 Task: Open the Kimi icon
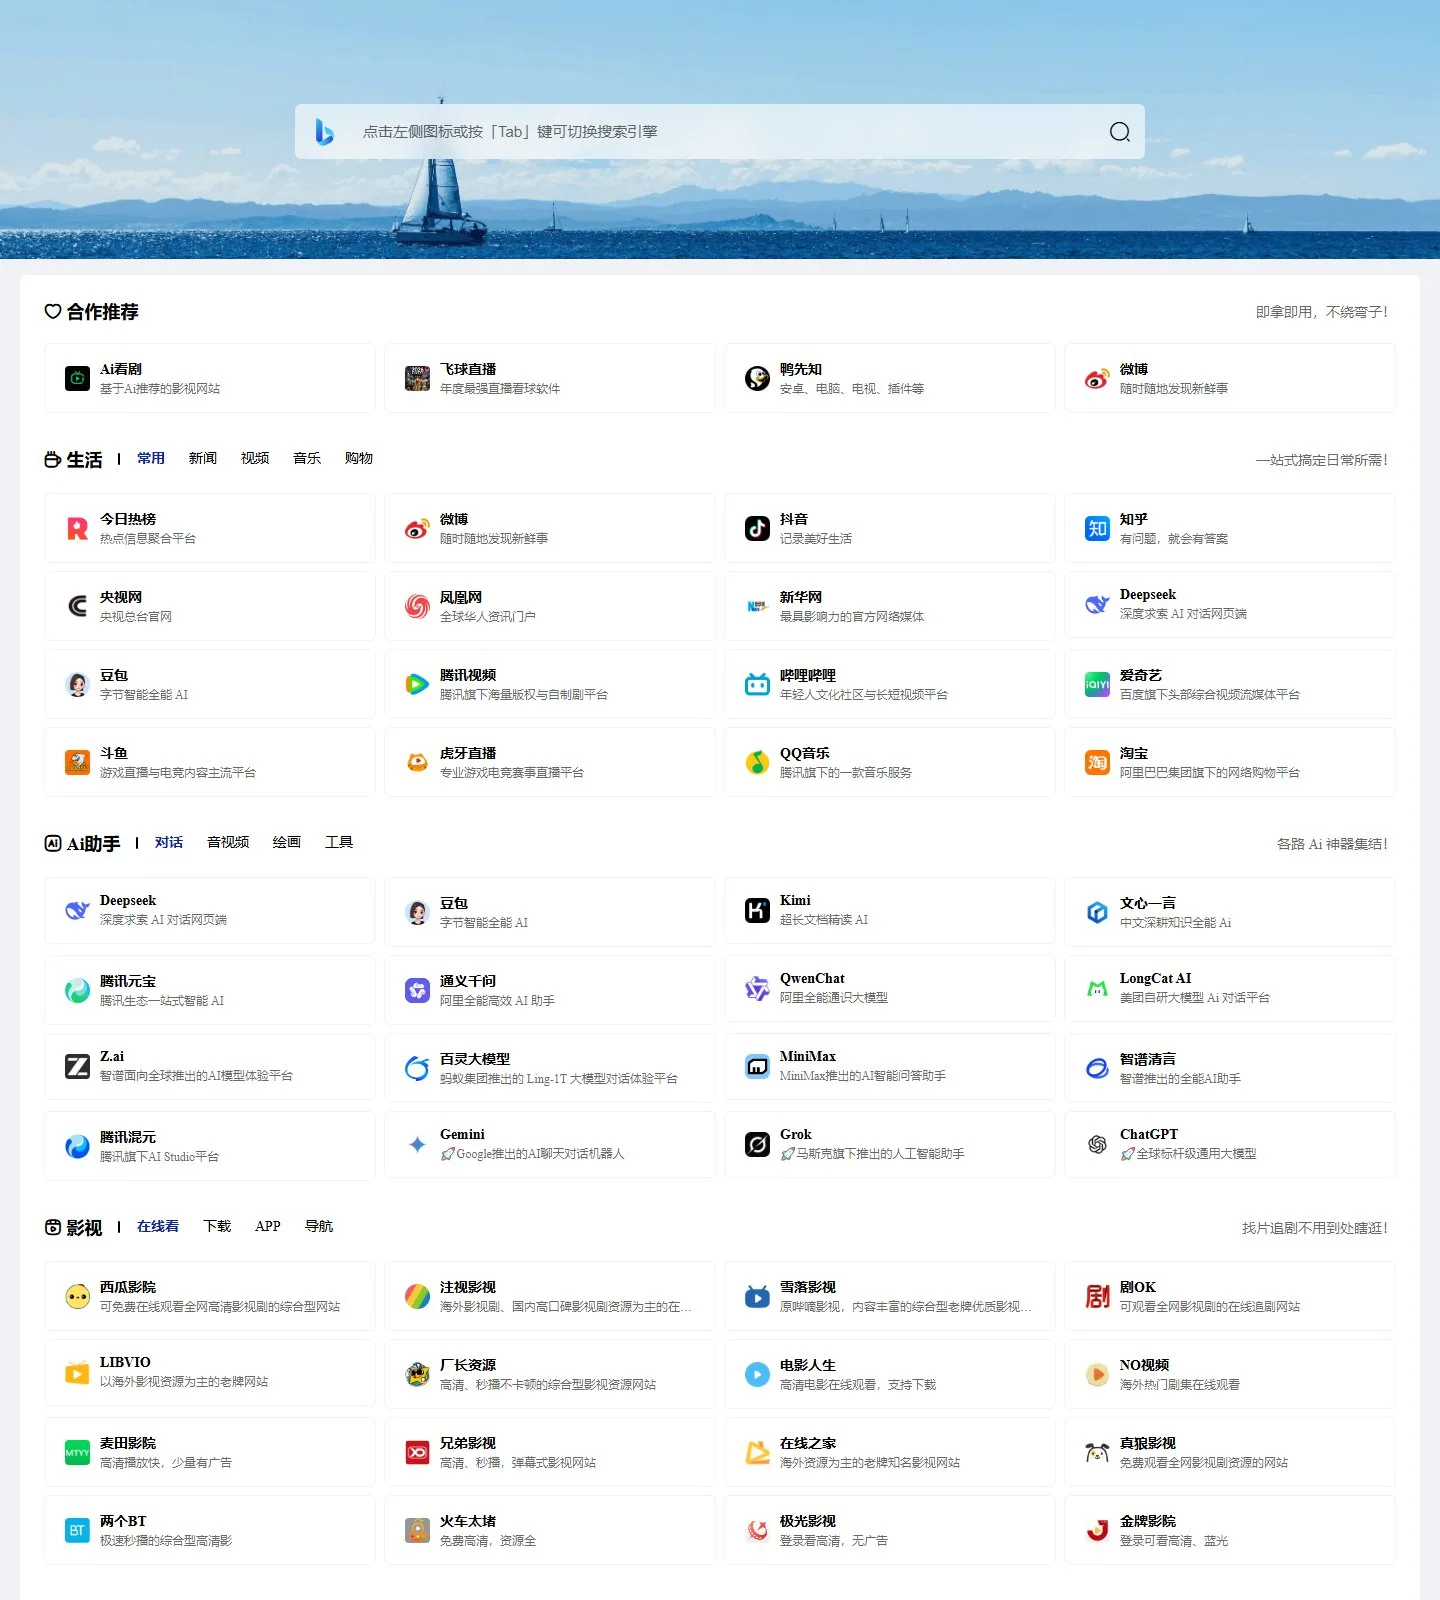757,910
